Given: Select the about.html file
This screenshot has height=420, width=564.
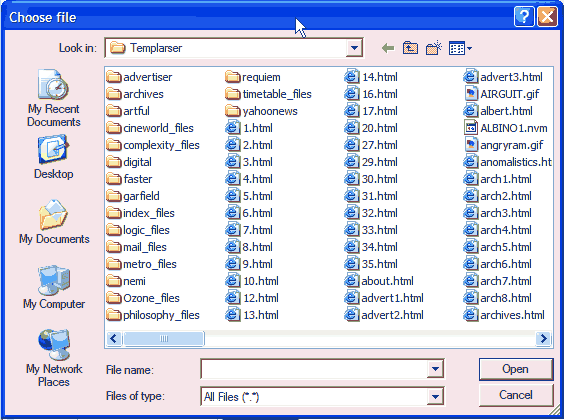Looking at the screenshot, I should pos(379,281).
